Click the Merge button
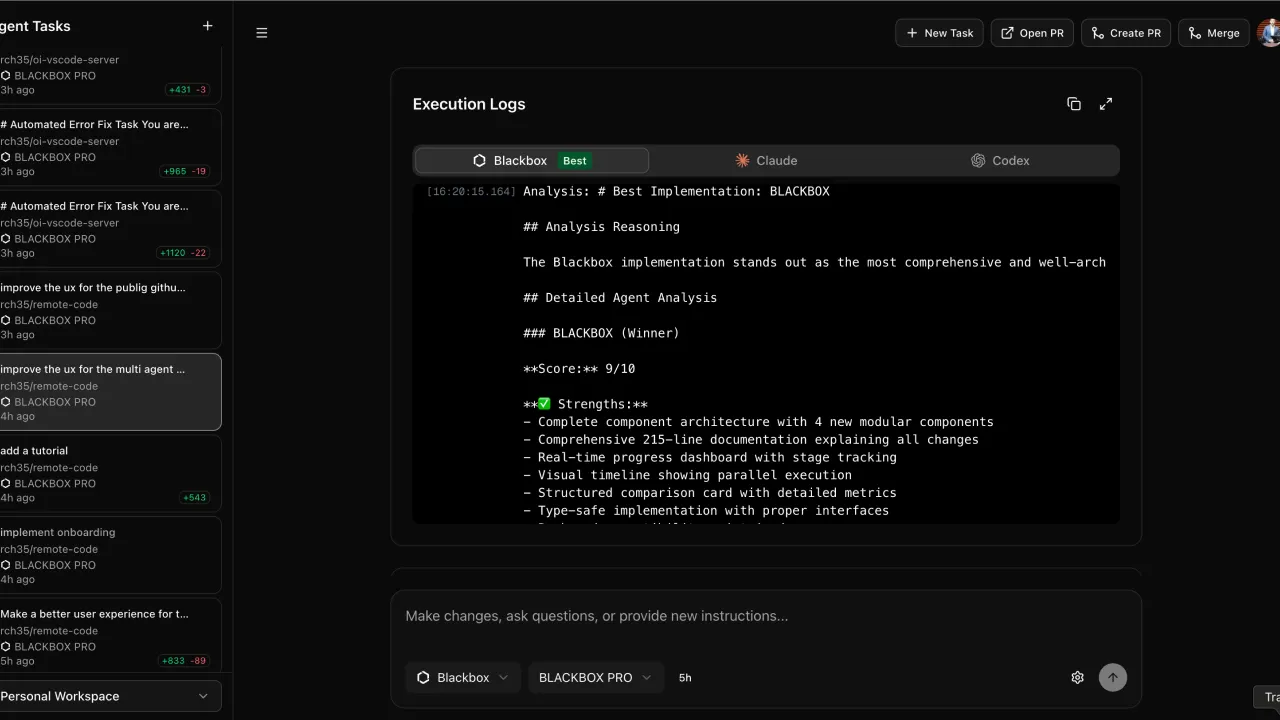Image resolution: width=1280 pixels, height=720 pixels. click(x=1213, y=32)
